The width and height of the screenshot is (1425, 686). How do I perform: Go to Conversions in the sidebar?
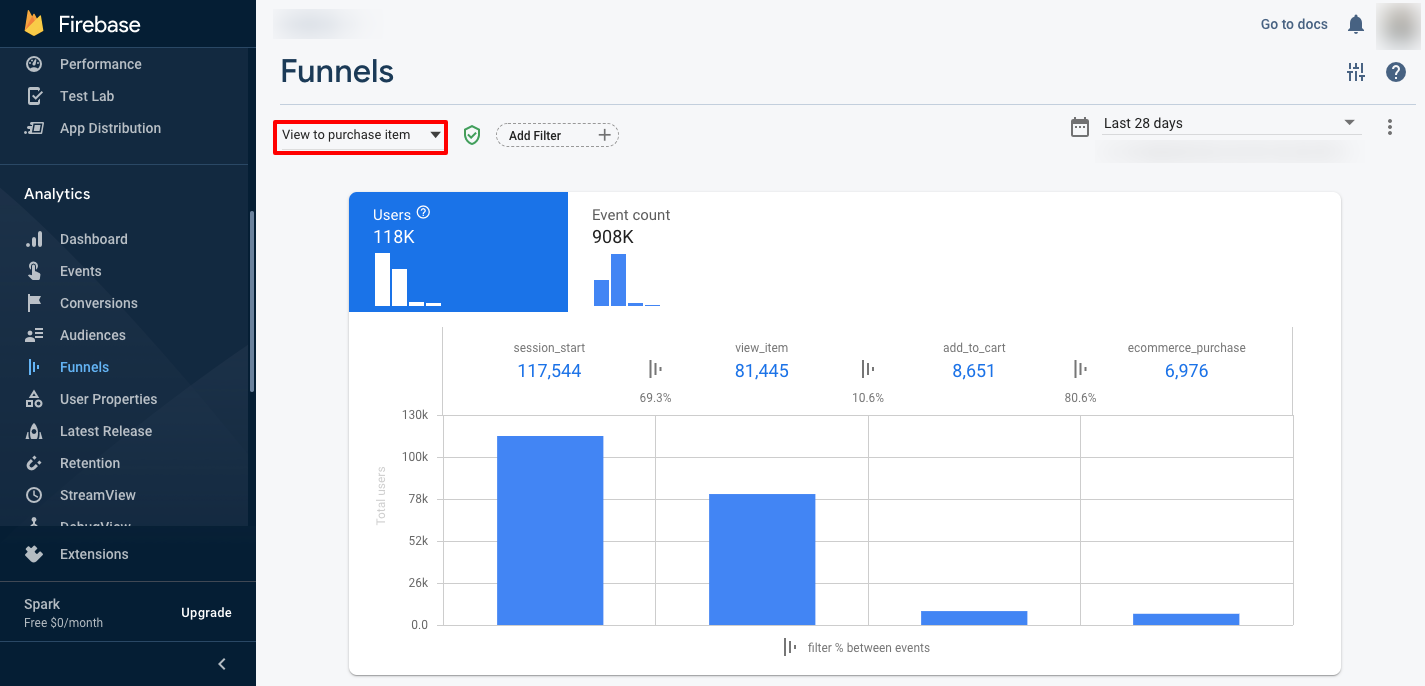pyautogui.click(x=98, y=303)
